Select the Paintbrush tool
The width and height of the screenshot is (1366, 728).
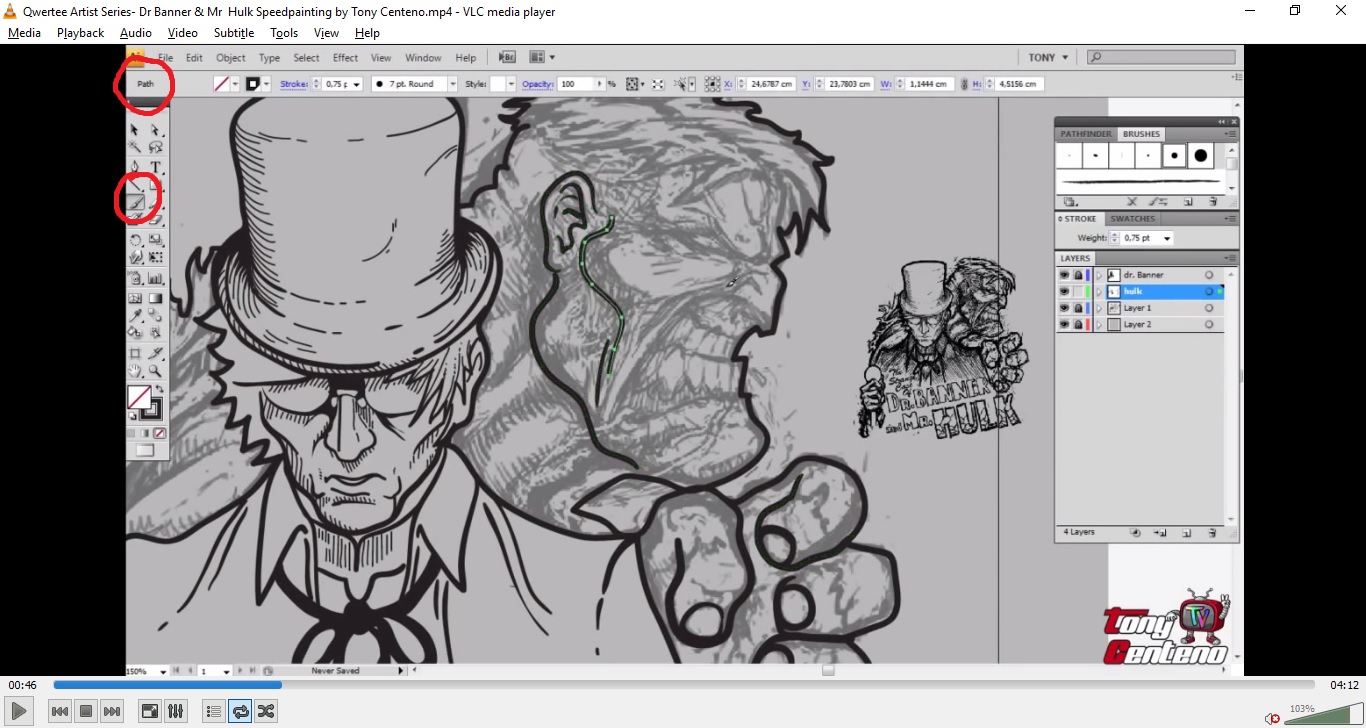pos(135,203)
